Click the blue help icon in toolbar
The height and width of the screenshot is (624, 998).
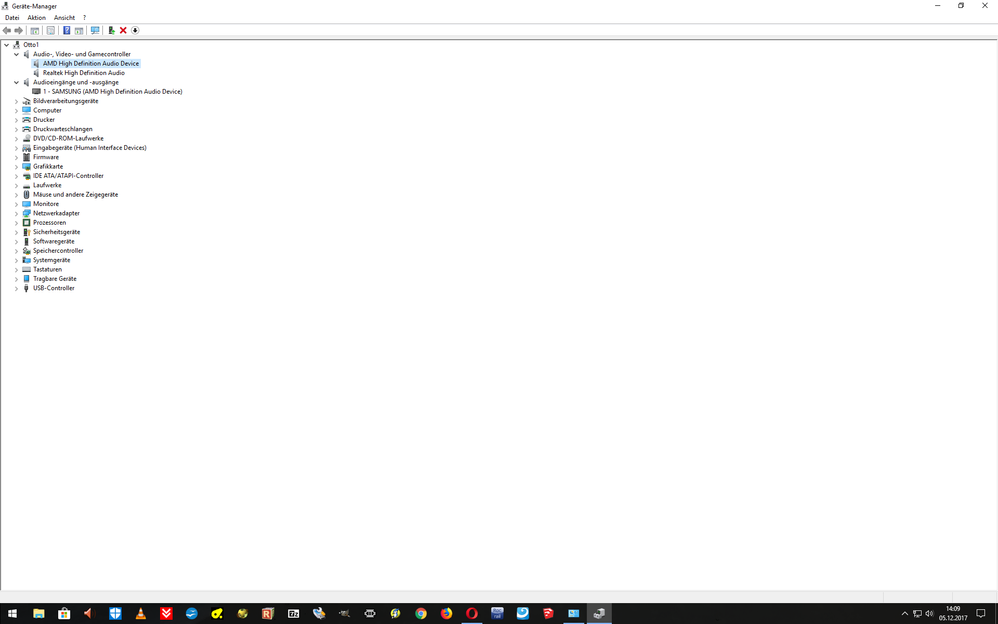point(67,31)
